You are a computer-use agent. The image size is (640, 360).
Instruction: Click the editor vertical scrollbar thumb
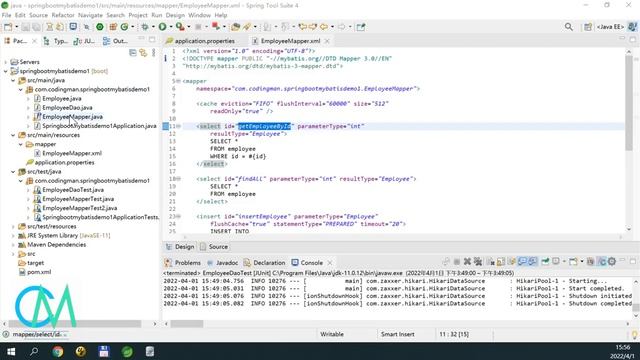point(629,102)
